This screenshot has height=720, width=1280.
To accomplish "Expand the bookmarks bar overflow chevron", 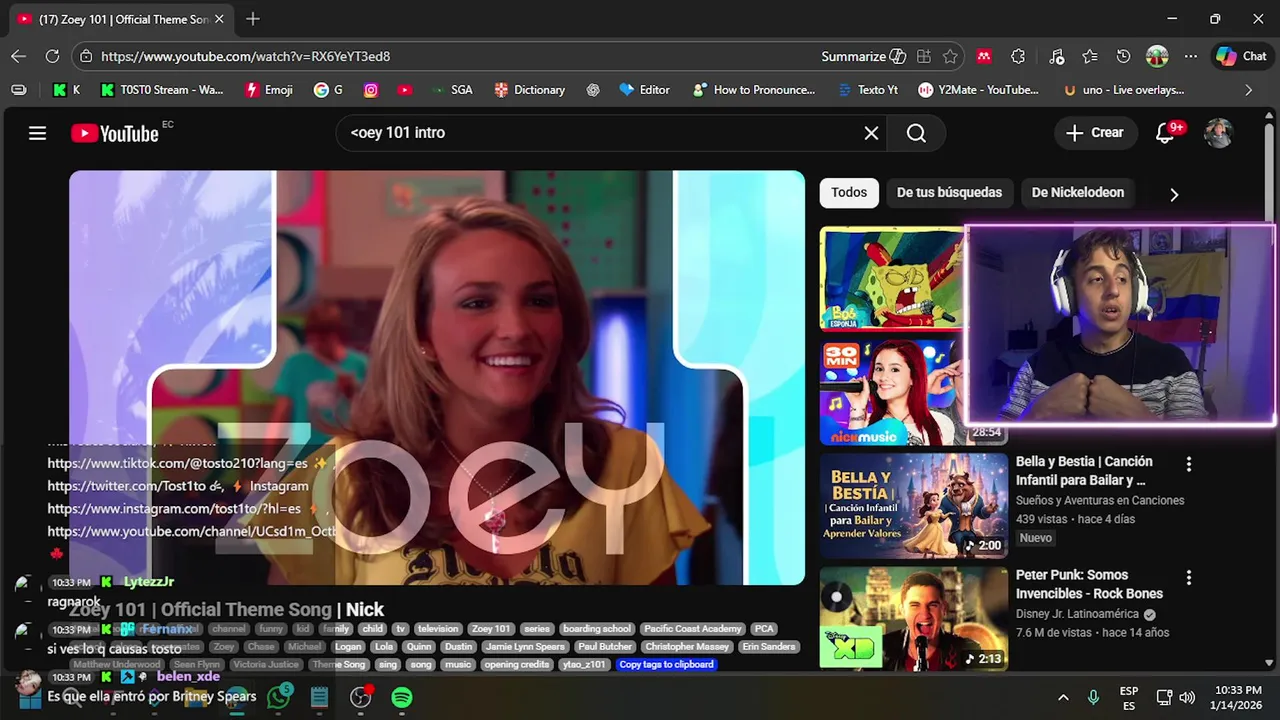I will click(1248, 90).
